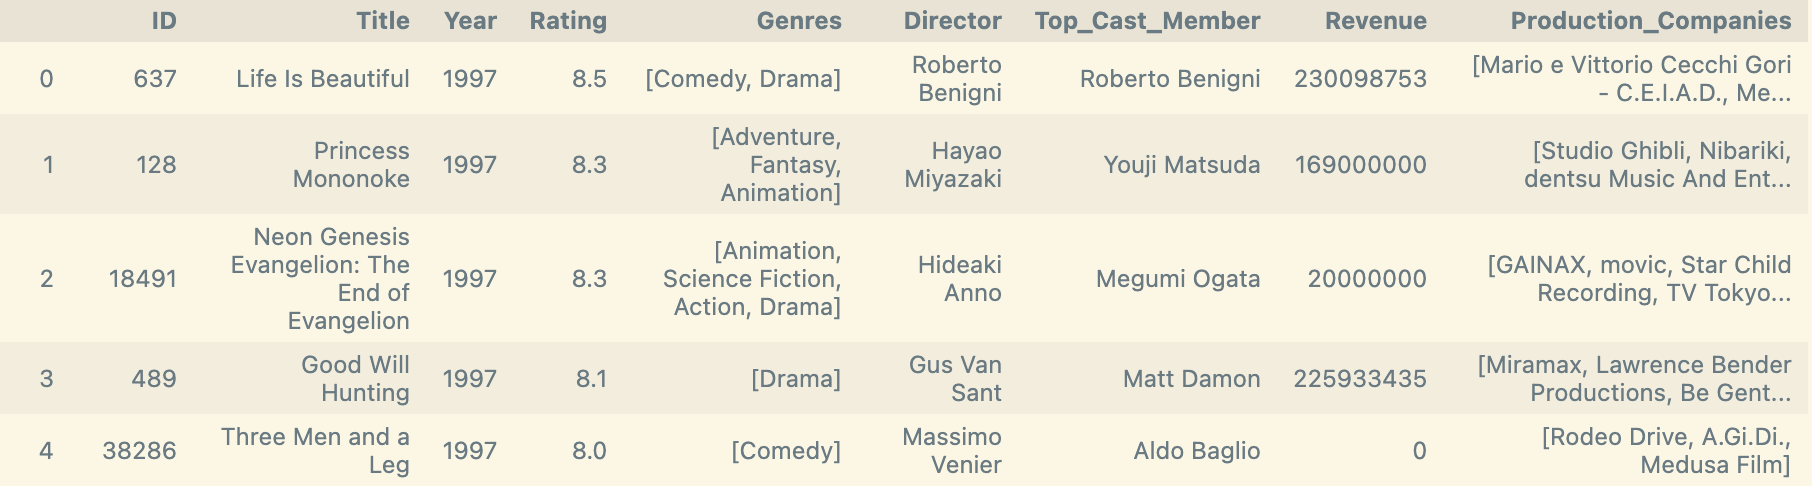Select the Production_Companies column header
This screenshot has width=1812, height=486.
(x=1651, y=21)
